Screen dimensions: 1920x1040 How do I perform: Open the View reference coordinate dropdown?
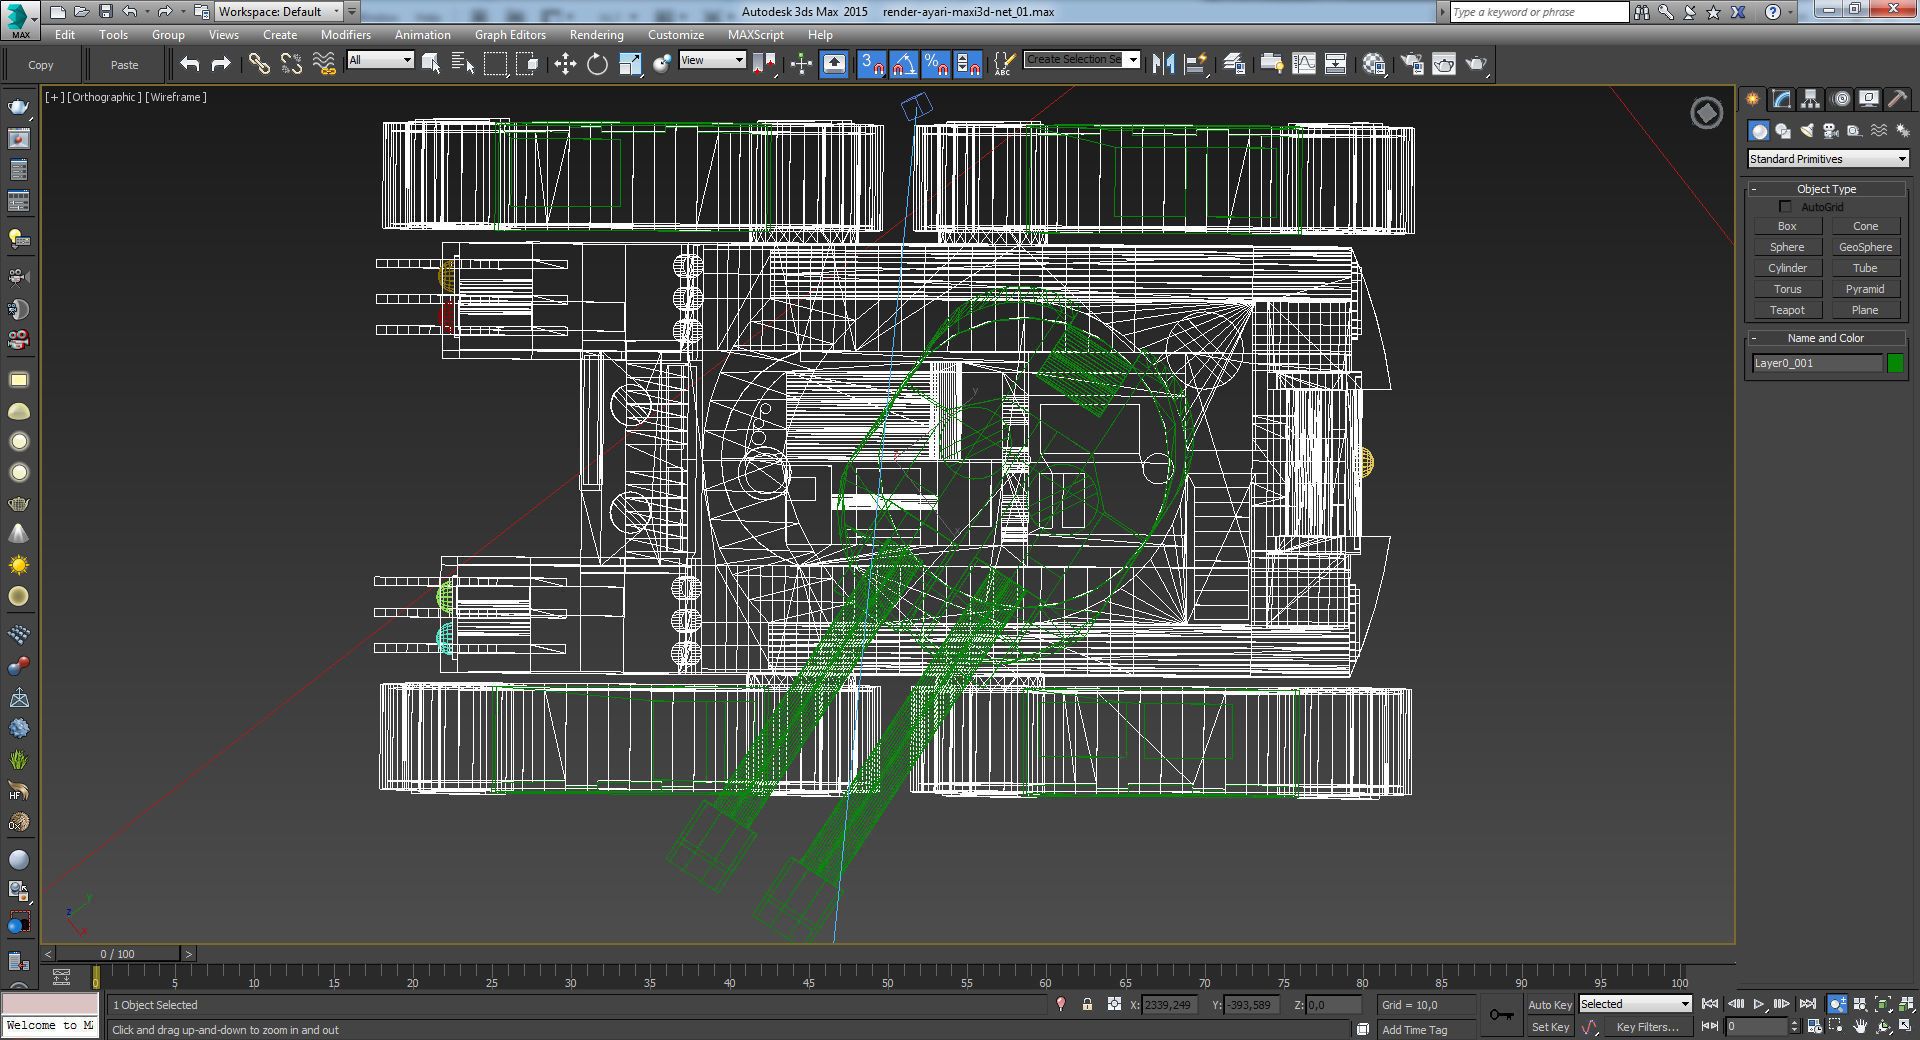tap(712, 60)
